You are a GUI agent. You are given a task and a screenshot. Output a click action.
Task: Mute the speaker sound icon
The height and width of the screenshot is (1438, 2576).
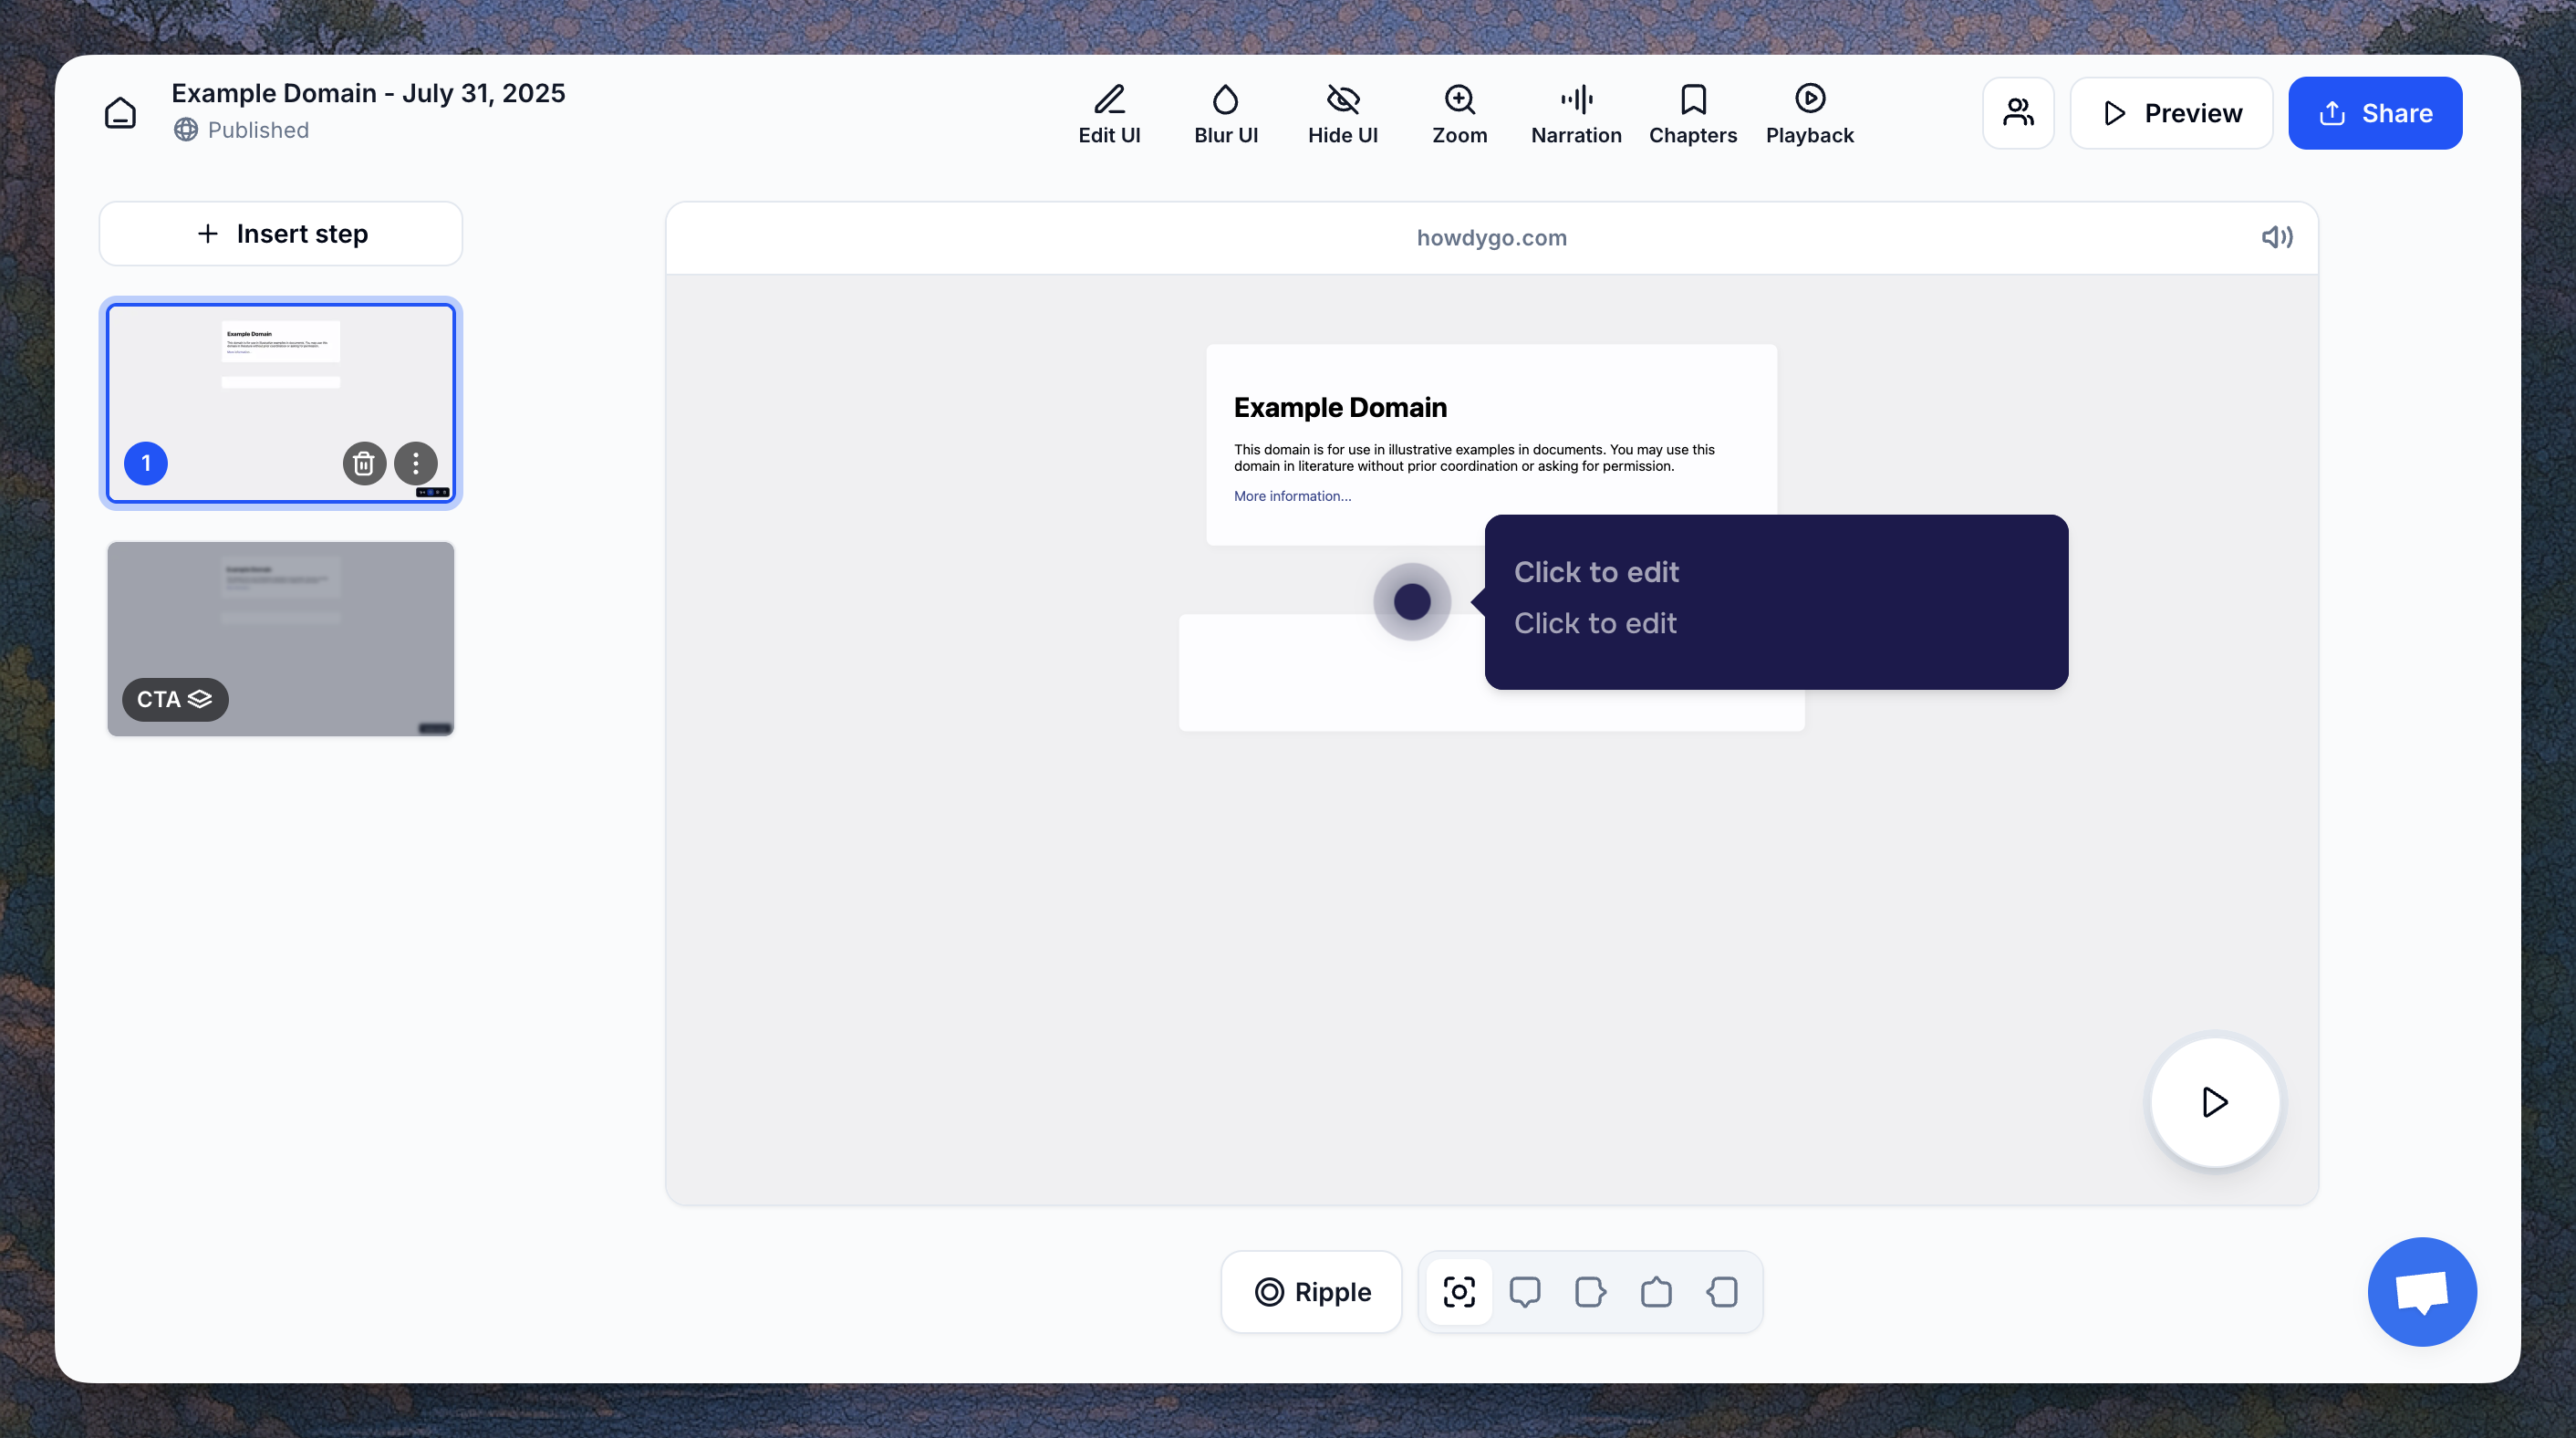tap(2276, 237)
